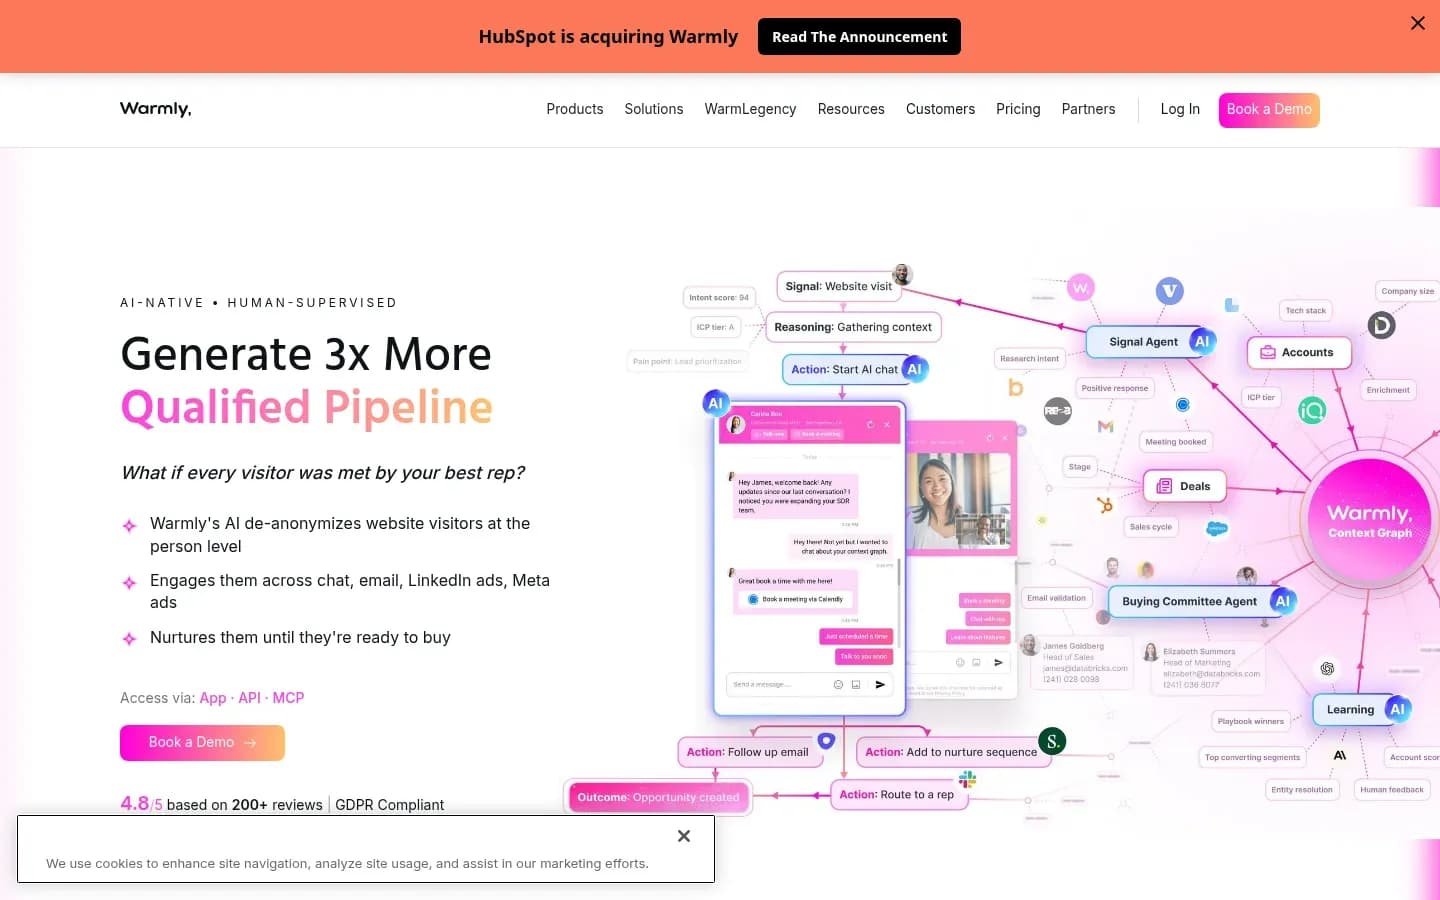Open the Partners nav link
This screenshot has width=1440, height=900.
(x=1088, y=109)
